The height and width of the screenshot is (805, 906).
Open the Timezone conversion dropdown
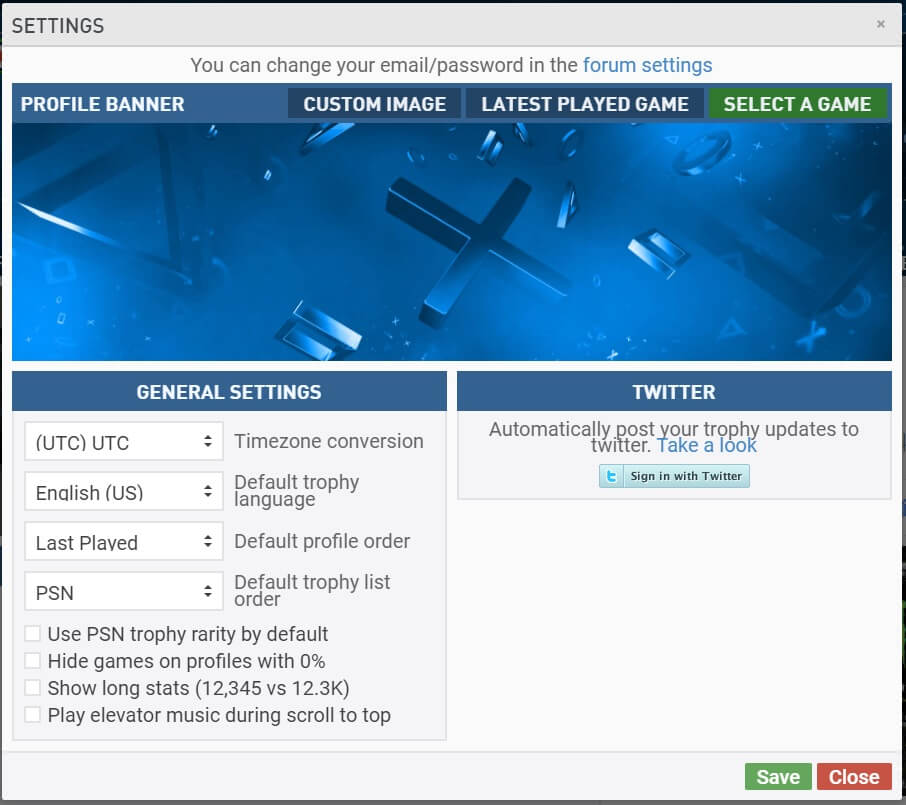click(x=124, y=442)
